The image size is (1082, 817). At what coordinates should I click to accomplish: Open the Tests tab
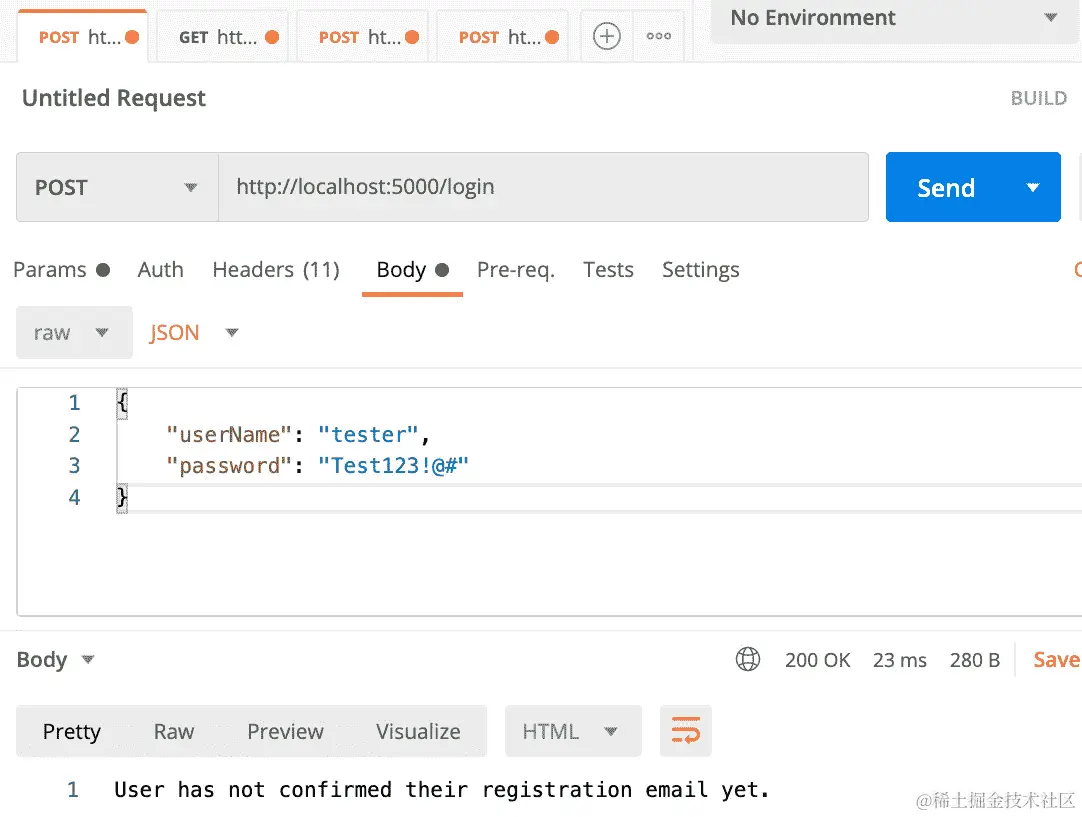pos(608,269)
